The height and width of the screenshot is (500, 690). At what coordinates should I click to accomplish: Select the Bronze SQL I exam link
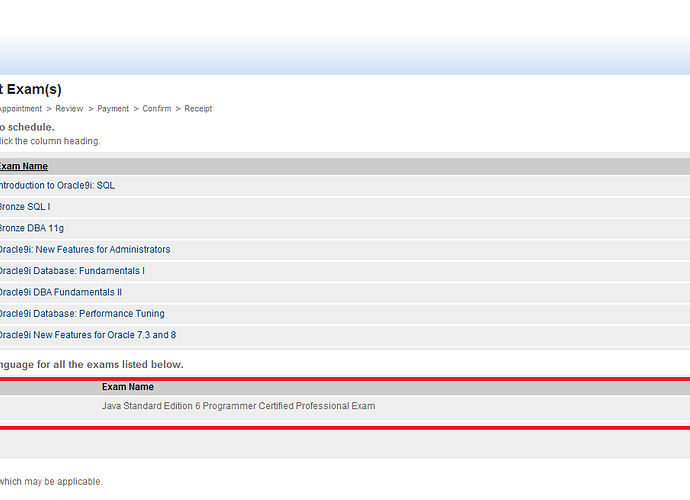point(25,207)
